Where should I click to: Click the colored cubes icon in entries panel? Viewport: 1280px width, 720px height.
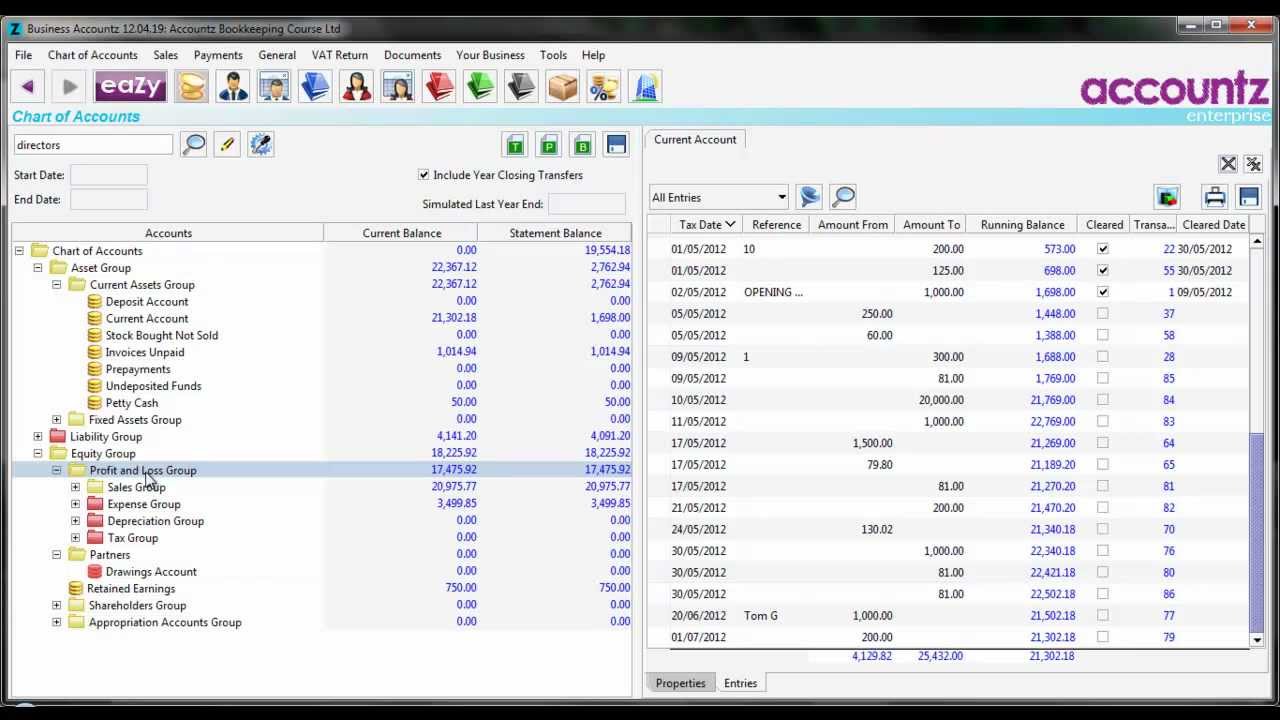(1167, 197)
